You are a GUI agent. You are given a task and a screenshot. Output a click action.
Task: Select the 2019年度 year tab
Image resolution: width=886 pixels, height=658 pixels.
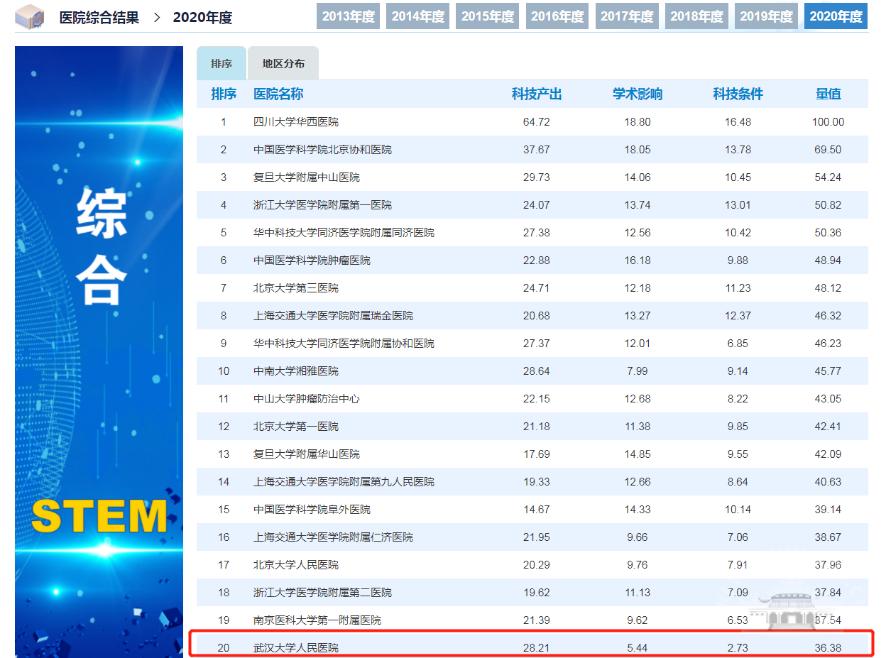pyautogui.click(x=766, y=17)
